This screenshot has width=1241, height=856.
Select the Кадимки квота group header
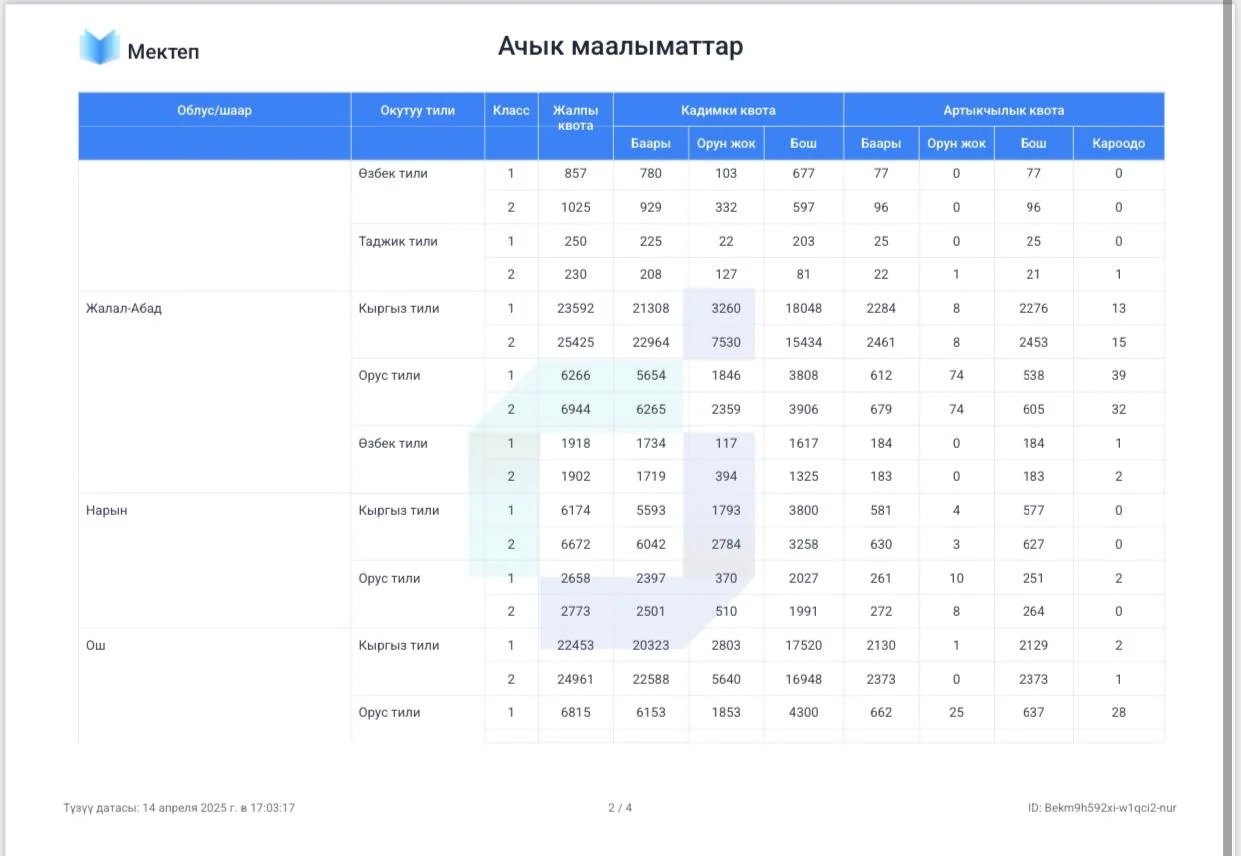(728, 110)
